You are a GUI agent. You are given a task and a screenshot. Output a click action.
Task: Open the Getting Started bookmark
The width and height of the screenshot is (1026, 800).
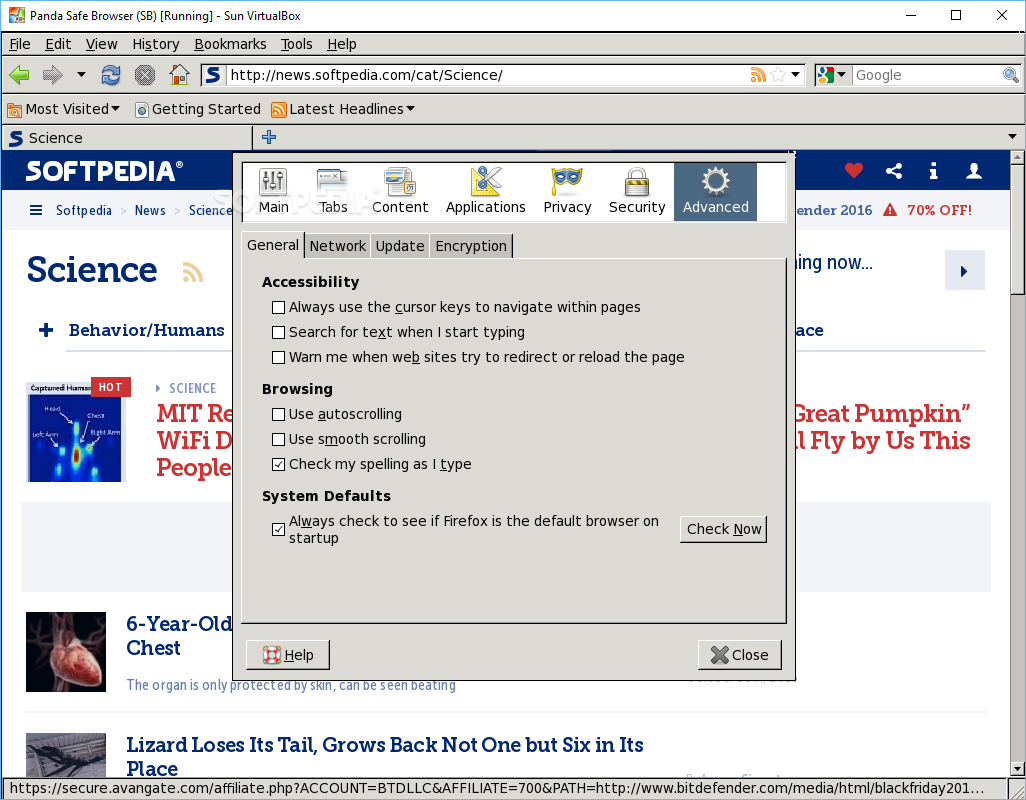(198, 109)
